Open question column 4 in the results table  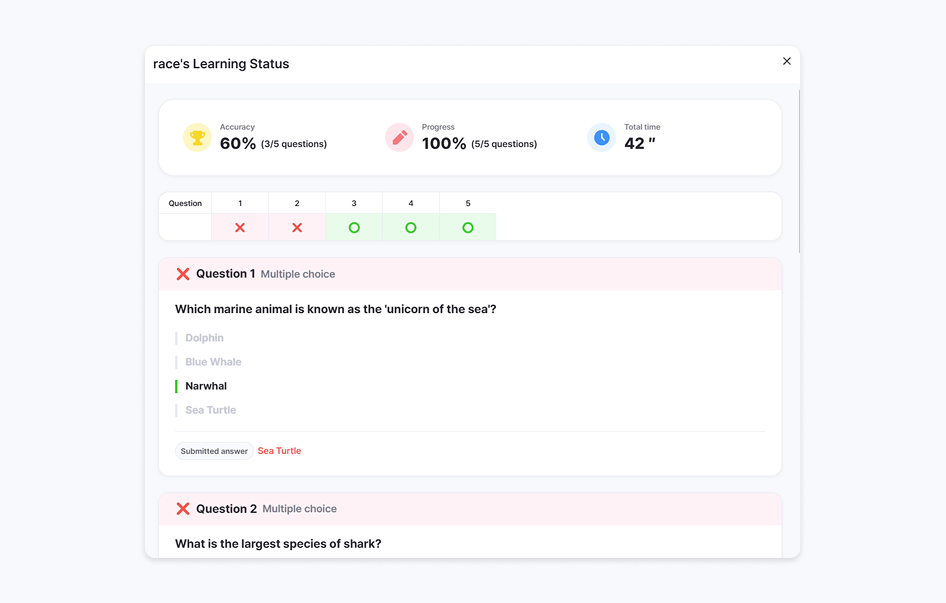point(411,203)
